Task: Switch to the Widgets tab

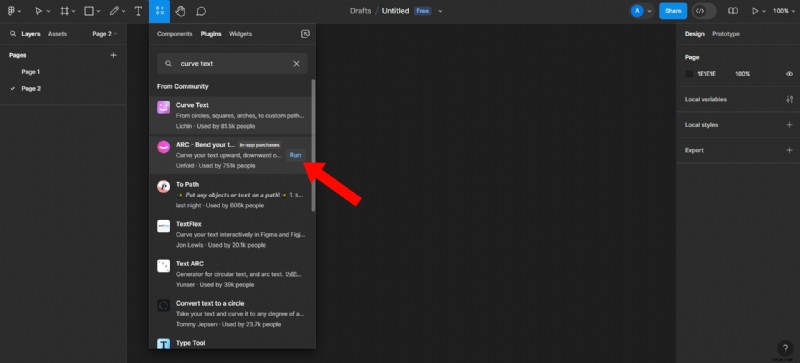Action: pos(240,34)
